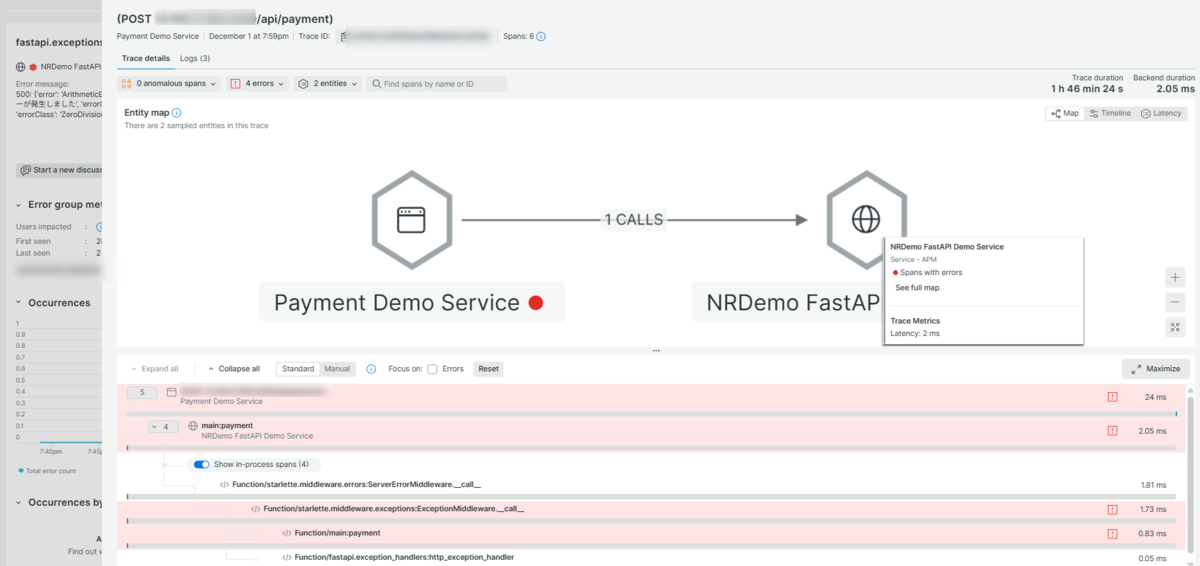Maximize the span waterfall panel

1156,369
